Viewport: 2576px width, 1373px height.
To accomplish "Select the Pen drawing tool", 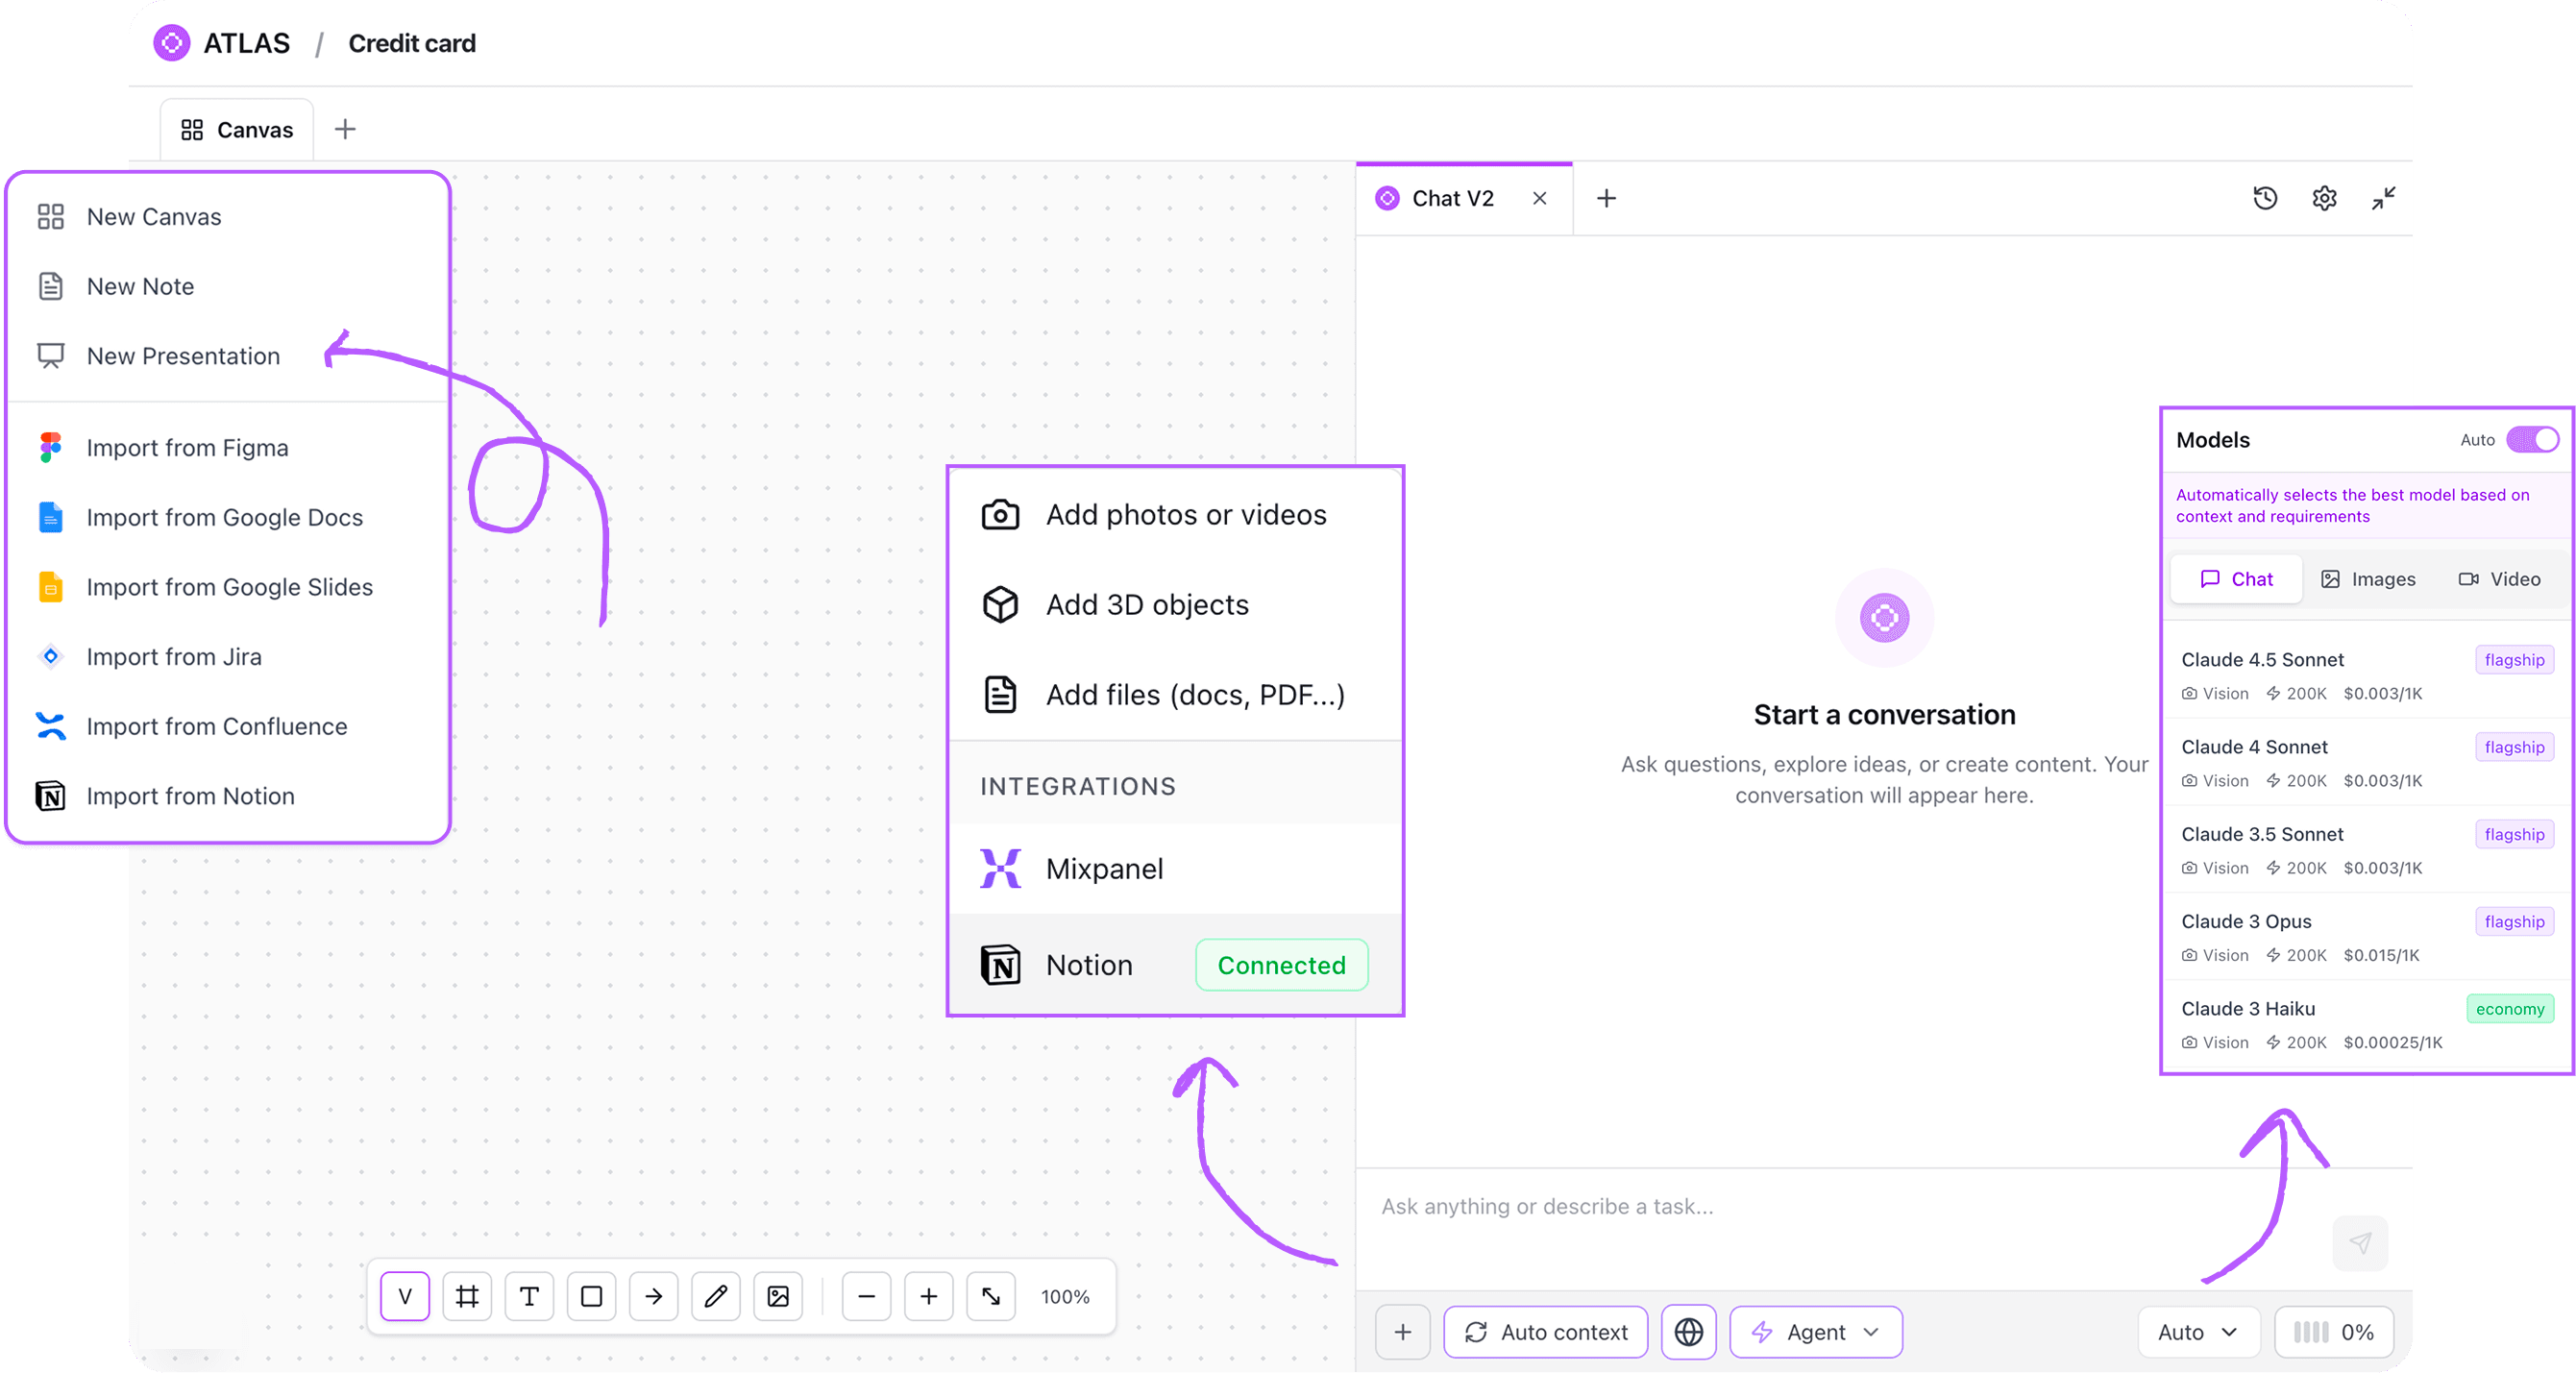I will (x=715, y=1296).
